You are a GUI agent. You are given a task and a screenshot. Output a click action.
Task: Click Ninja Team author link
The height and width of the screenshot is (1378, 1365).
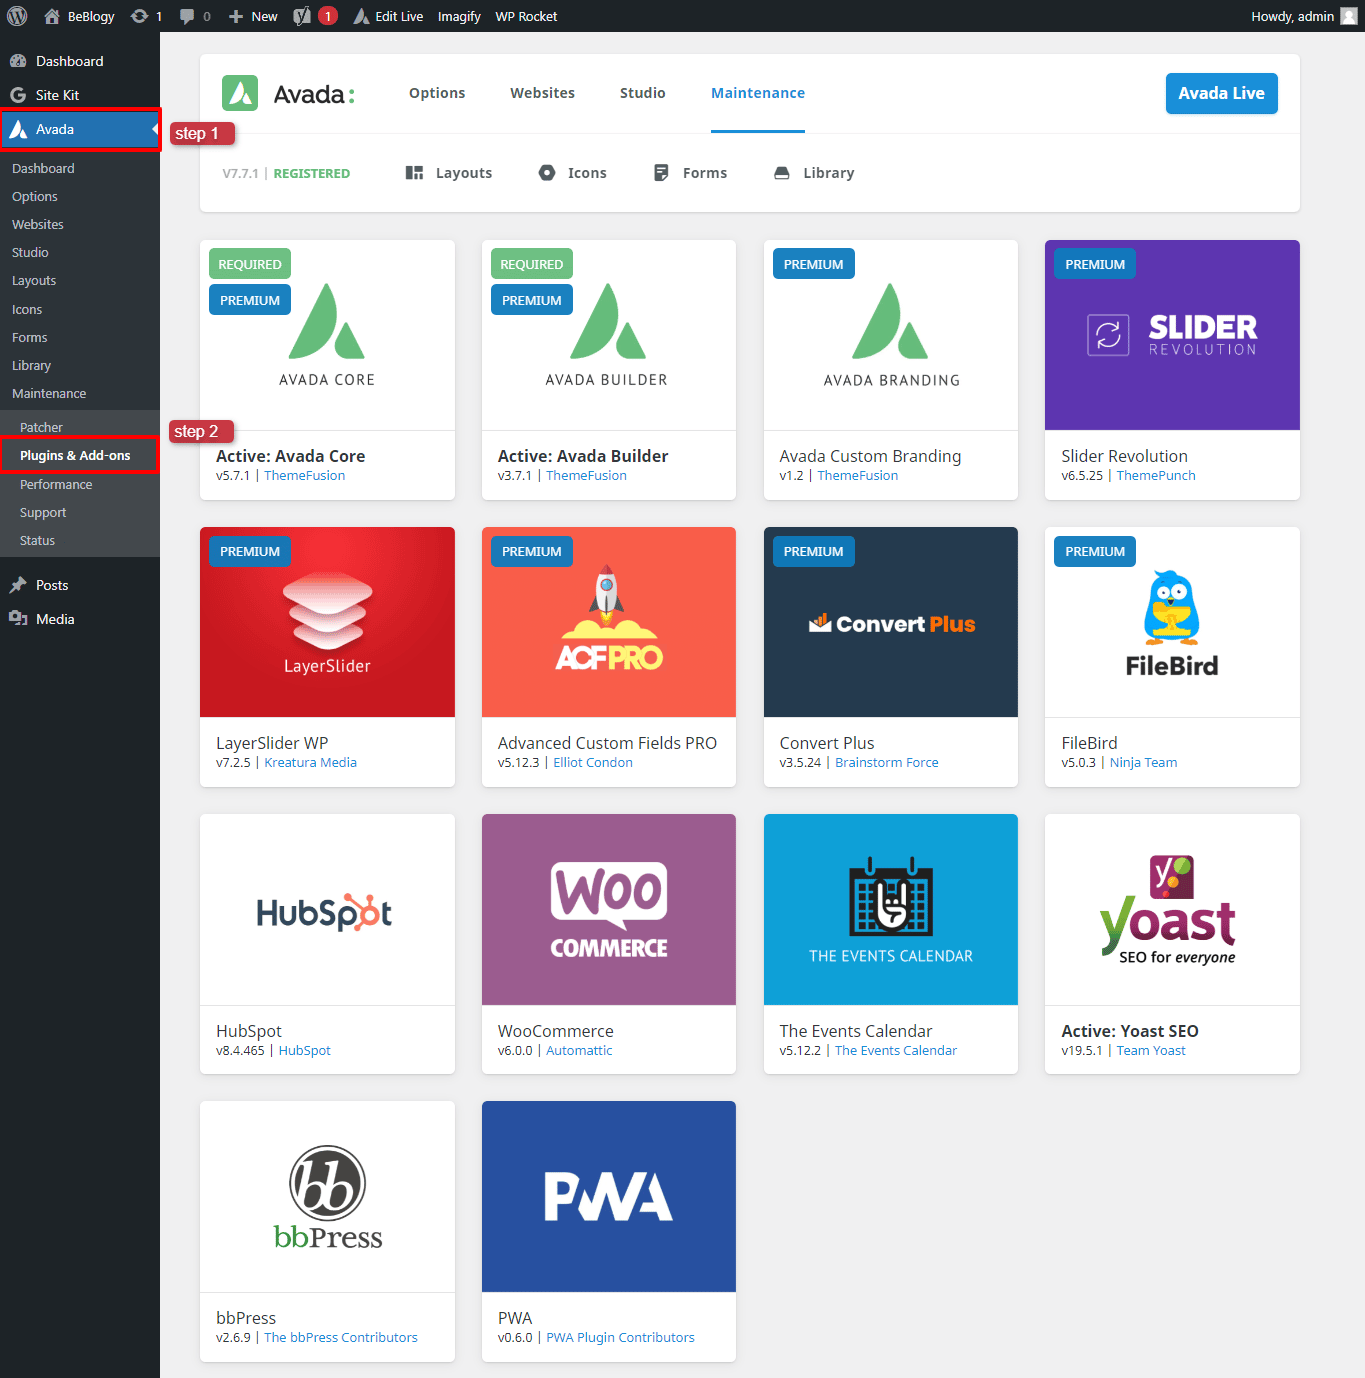pos(1143,763)
